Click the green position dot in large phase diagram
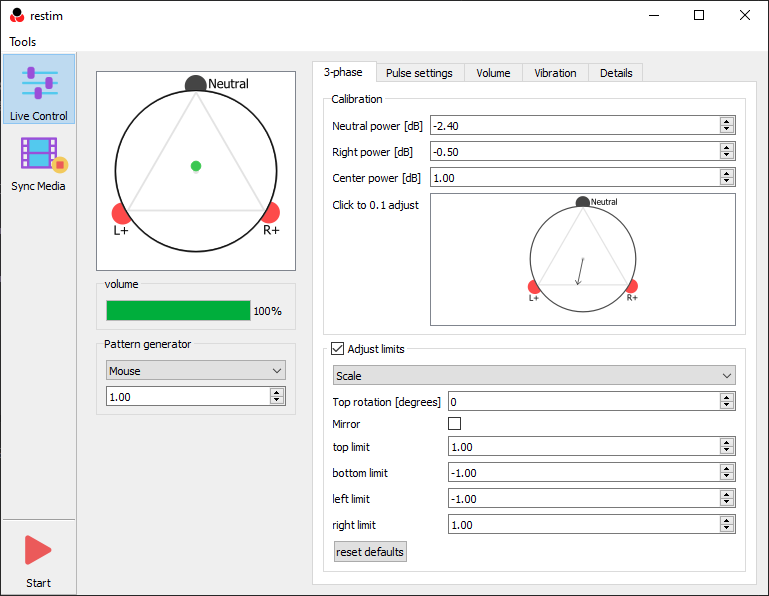This screenshot has height=596, width=769. (196, 166)
